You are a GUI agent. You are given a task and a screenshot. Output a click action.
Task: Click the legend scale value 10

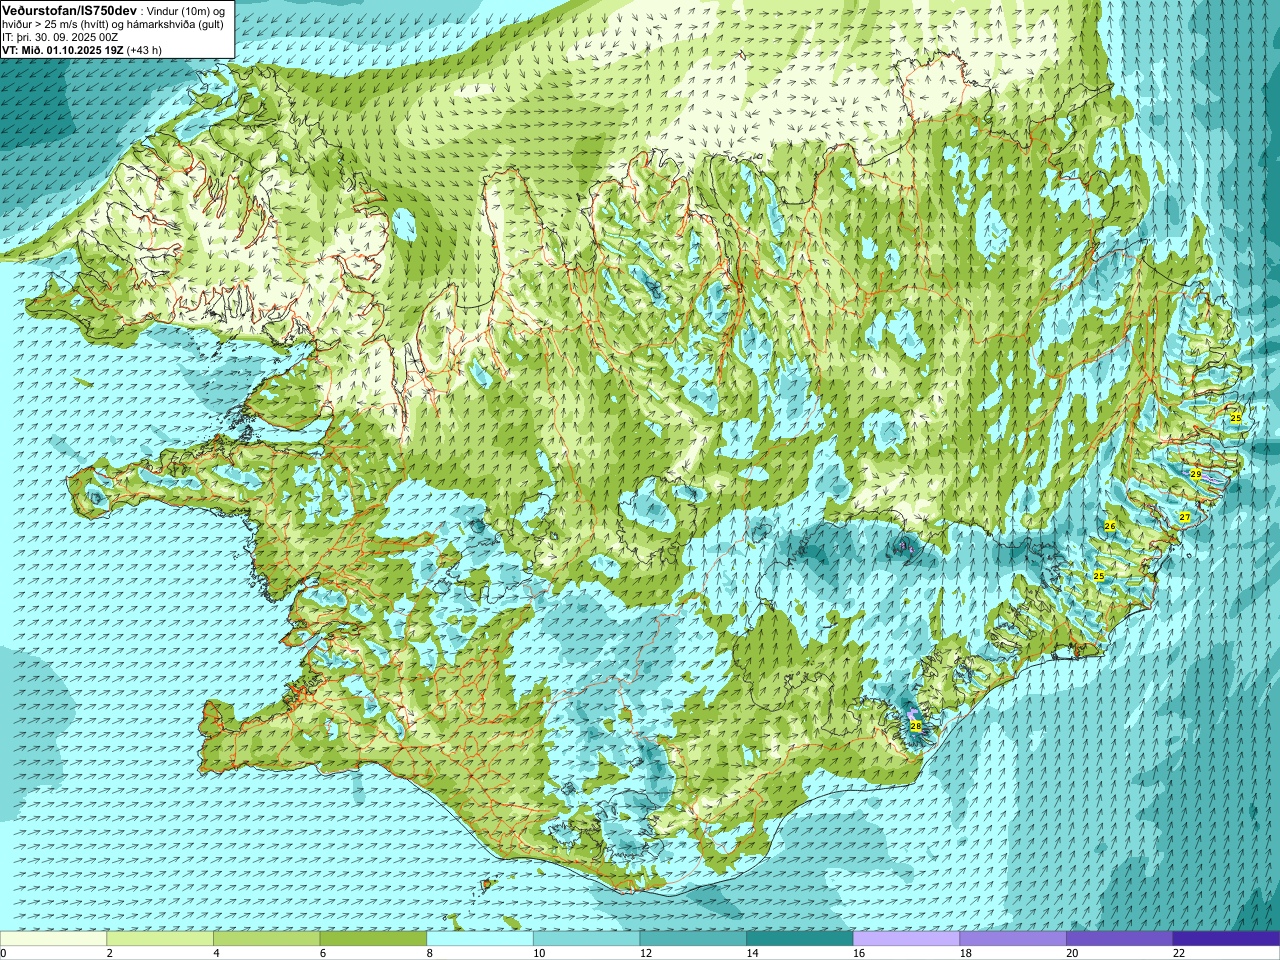point(539,953)
